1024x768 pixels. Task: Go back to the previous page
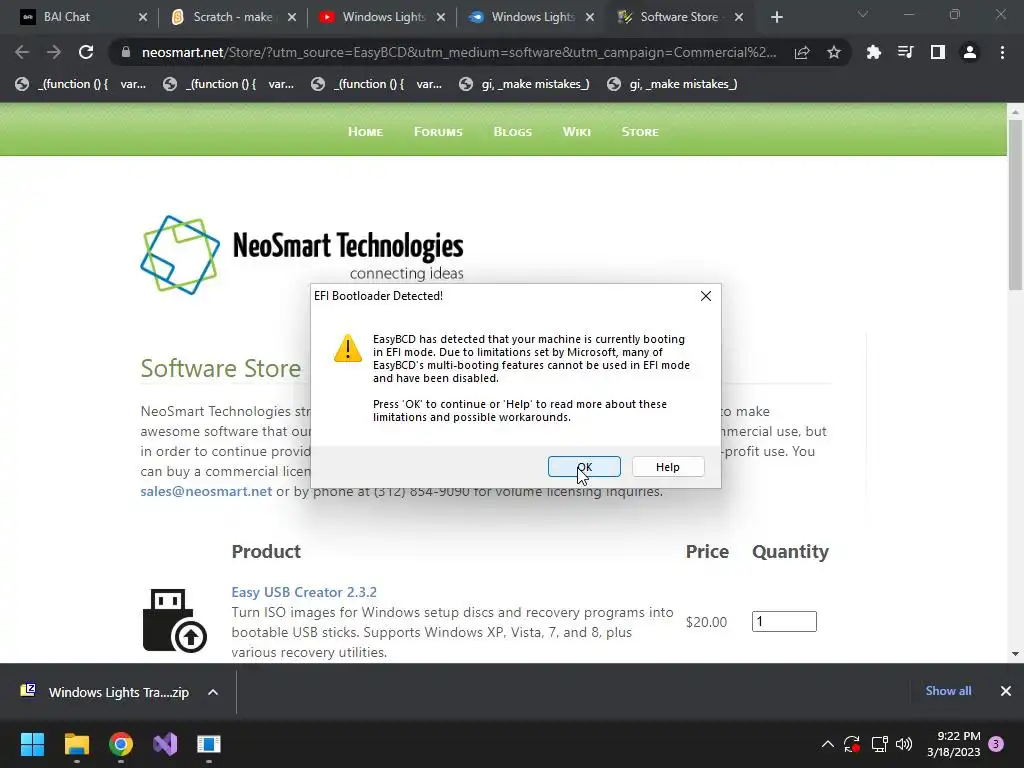[x=22, y=52]
